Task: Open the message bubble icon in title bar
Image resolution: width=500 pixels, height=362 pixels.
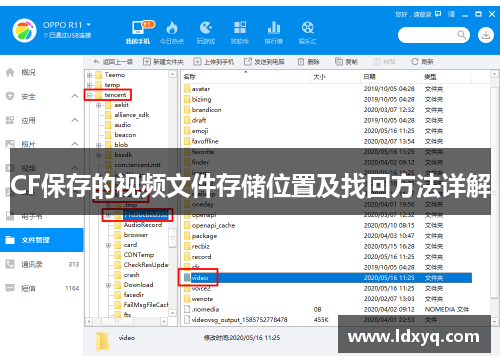Action: 438,14
